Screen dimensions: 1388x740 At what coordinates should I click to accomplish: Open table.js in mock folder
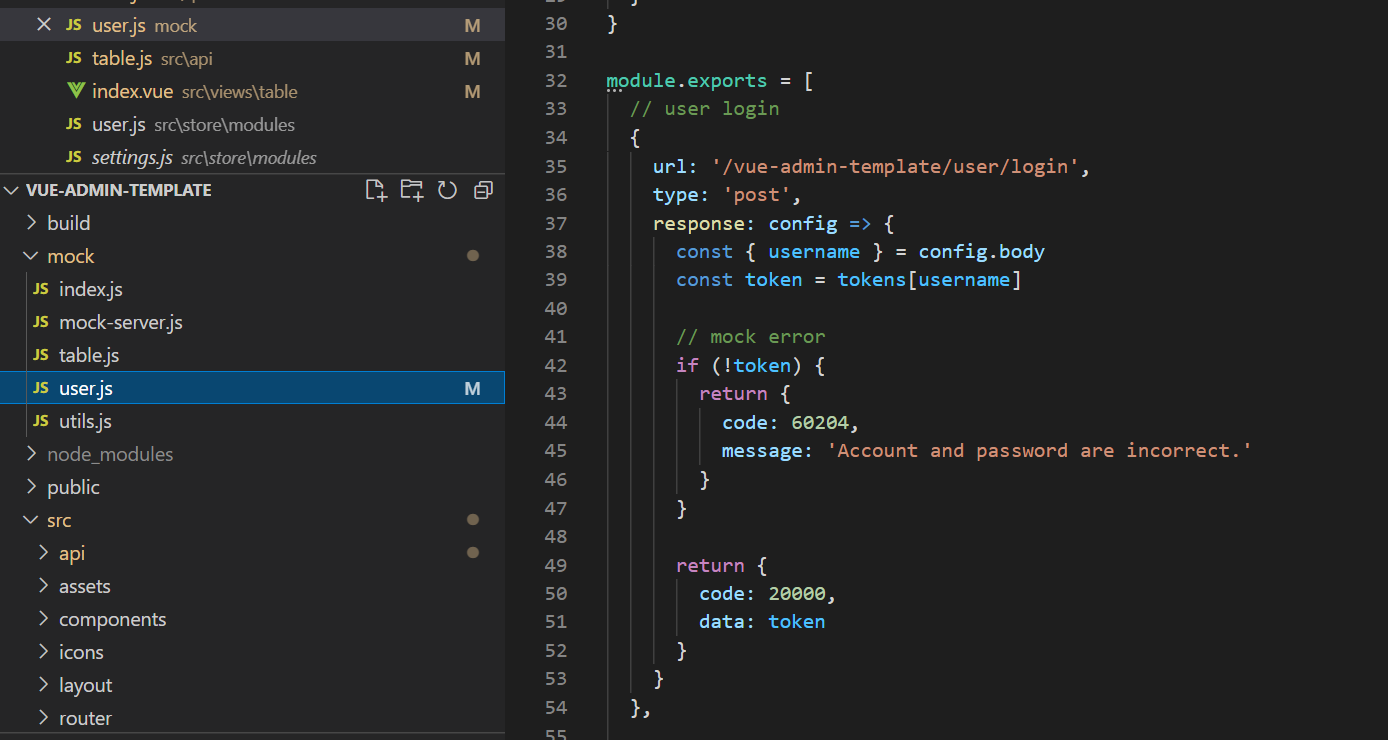pos(252,355)
